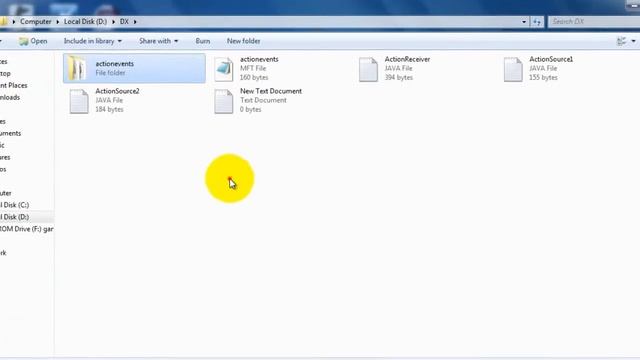Image resolution: width=640 pixels, height=360 pixels.
Task: Click Computer in the address breadcrumb
Action: point(36,22)
